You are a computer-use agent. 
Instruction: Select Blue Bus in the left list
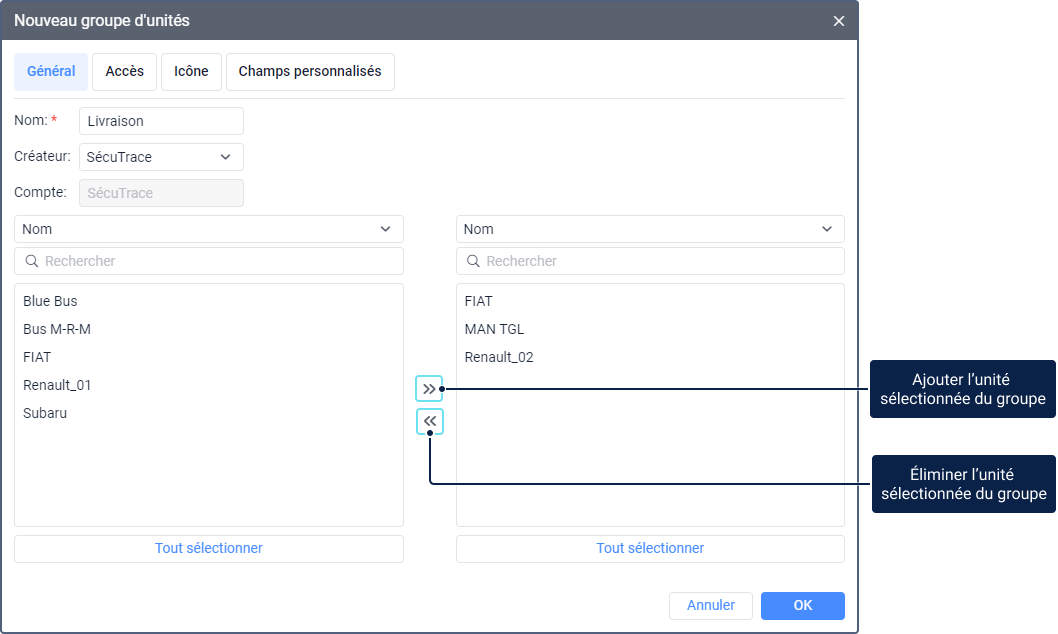[50, 301]
